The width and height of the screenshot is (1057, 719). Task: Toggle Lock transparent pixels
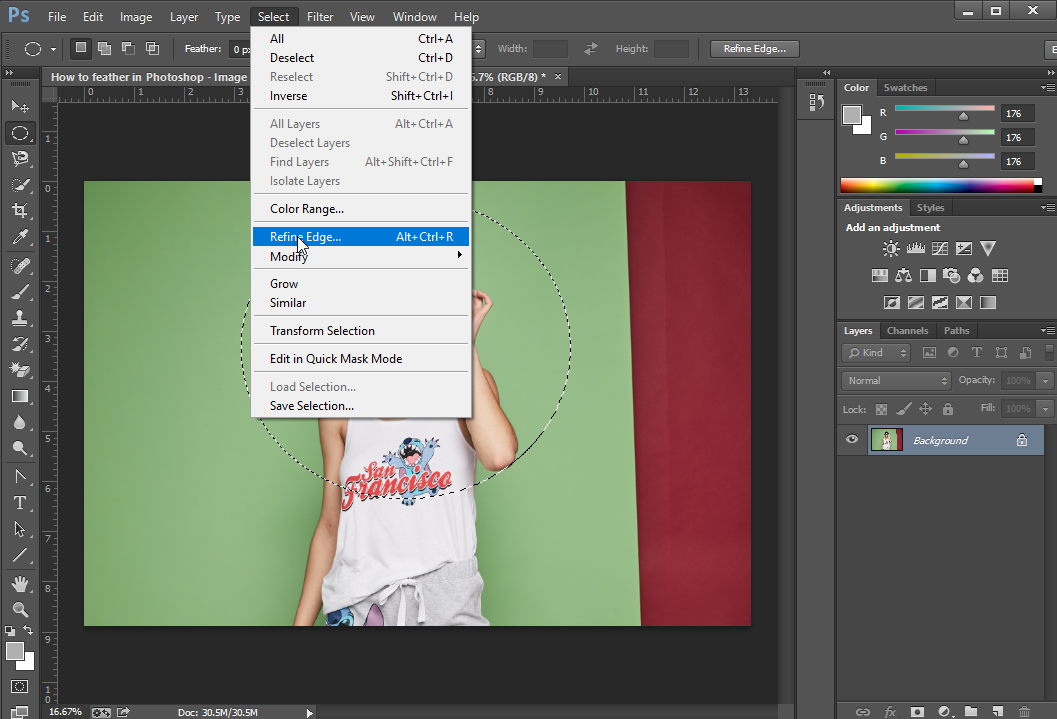pos(881,409)
